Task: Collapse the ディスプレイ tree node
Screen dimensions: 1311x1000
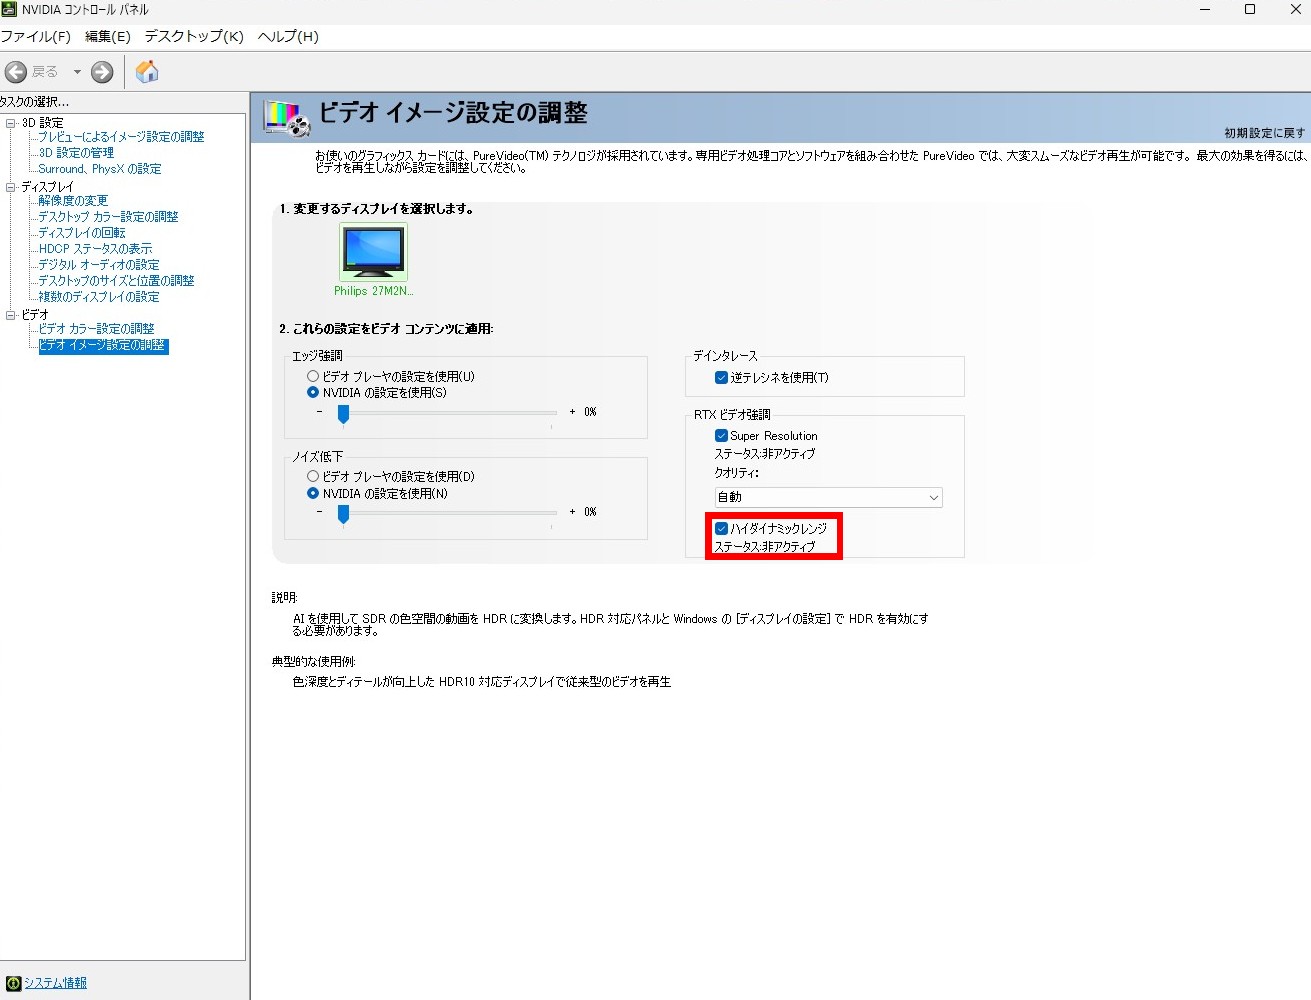Action: (11, 187)
